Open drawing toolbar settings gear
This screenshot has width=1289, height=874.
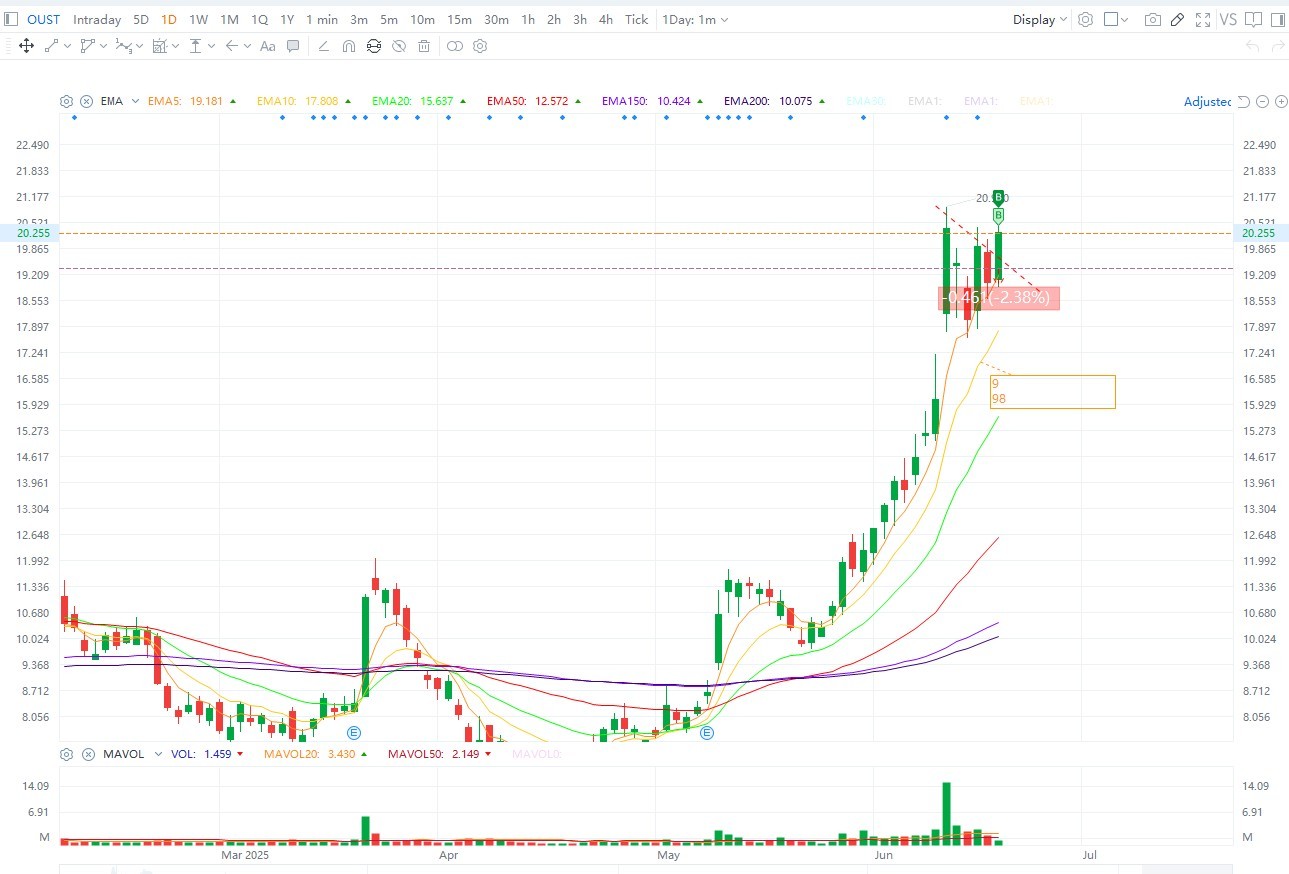coord(480,46)
